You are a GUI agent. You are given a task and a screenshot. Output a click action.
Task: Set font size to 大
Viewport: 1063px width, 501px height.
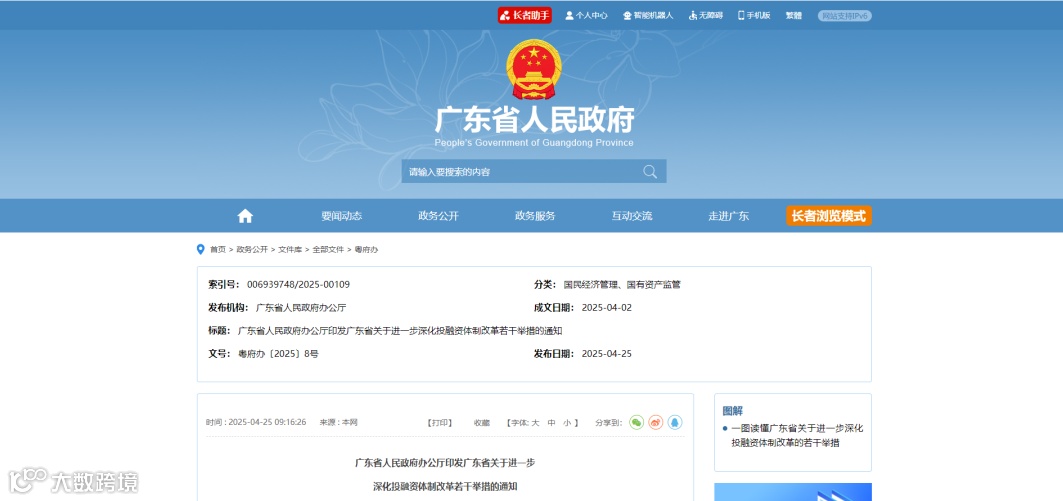tap(535, 422)
